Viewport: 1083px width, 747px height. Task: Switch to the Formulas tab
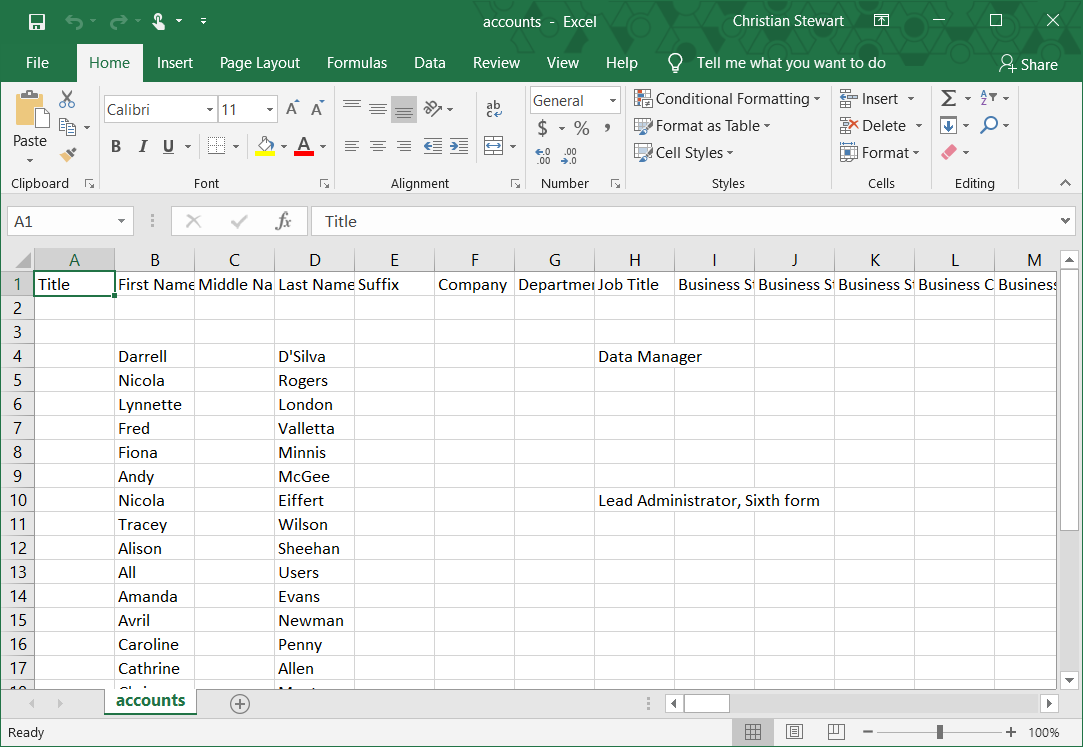point(356,63)
